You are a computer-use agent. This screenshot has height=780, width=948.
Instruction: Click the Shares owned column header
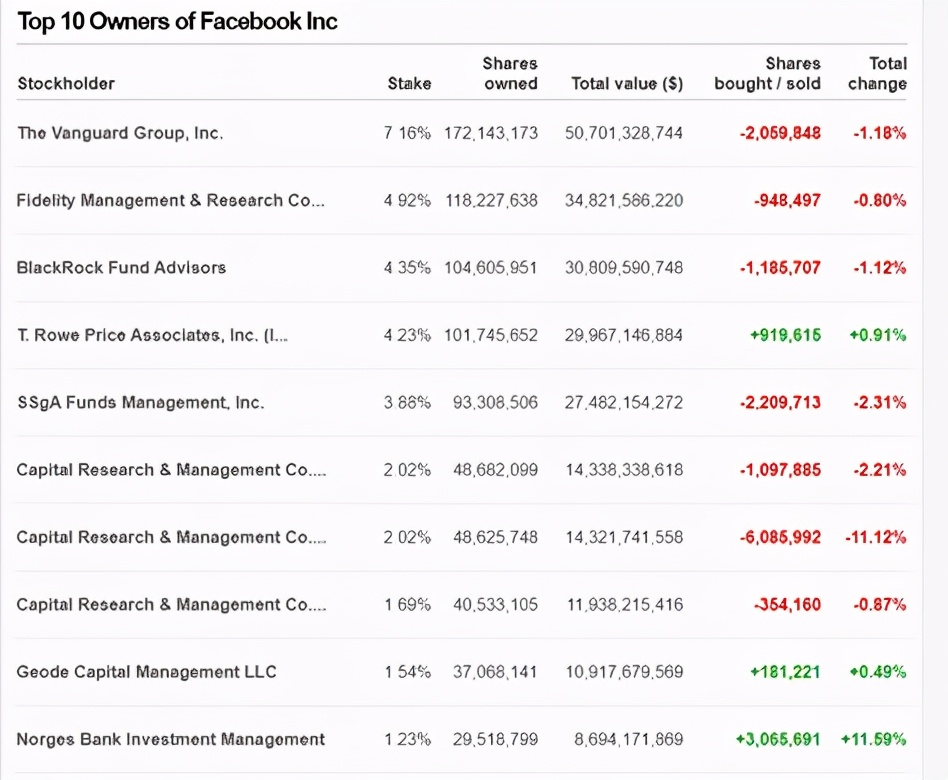coord(510,74)
